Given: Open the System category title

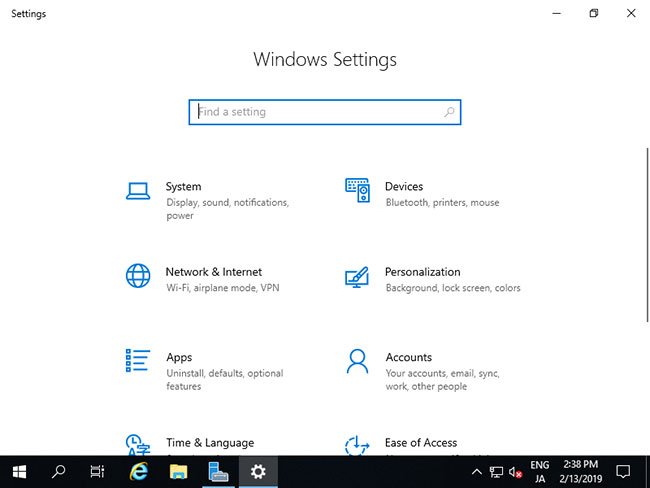Looking at the screenshot, I should coord(184,187).
